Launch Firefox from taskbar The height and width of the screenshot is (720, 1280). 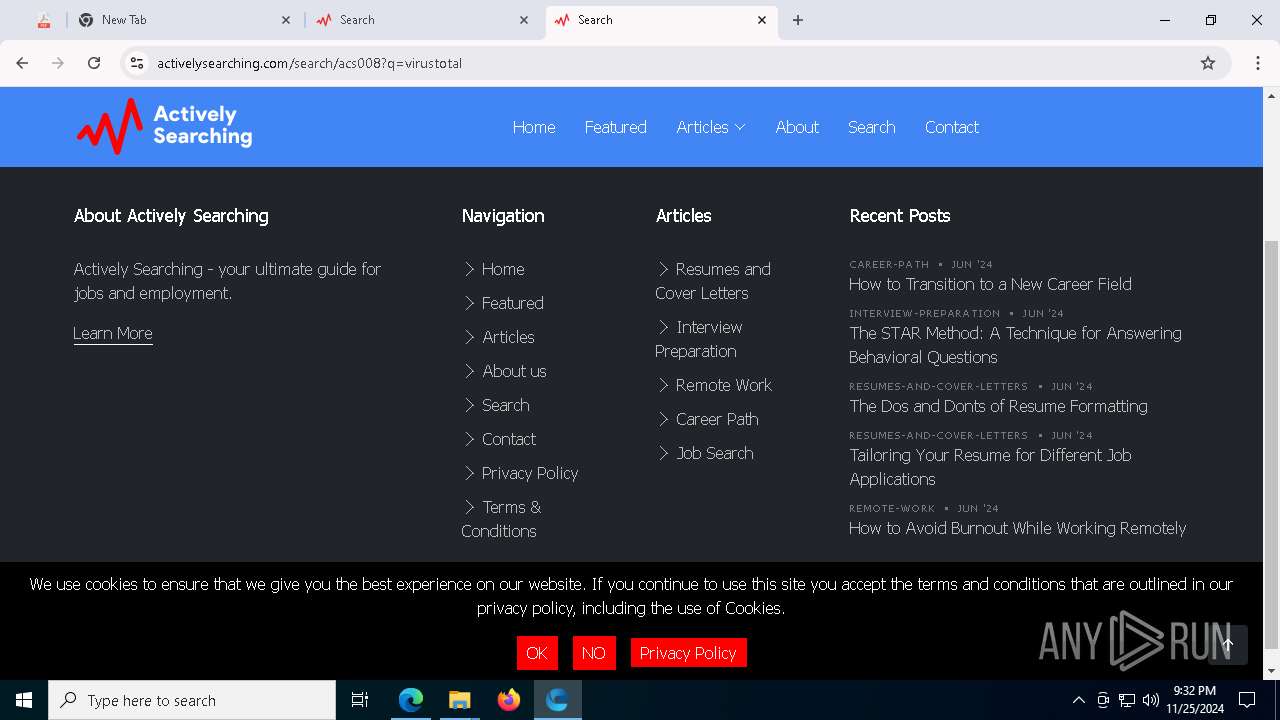click(x=508, y=700)
